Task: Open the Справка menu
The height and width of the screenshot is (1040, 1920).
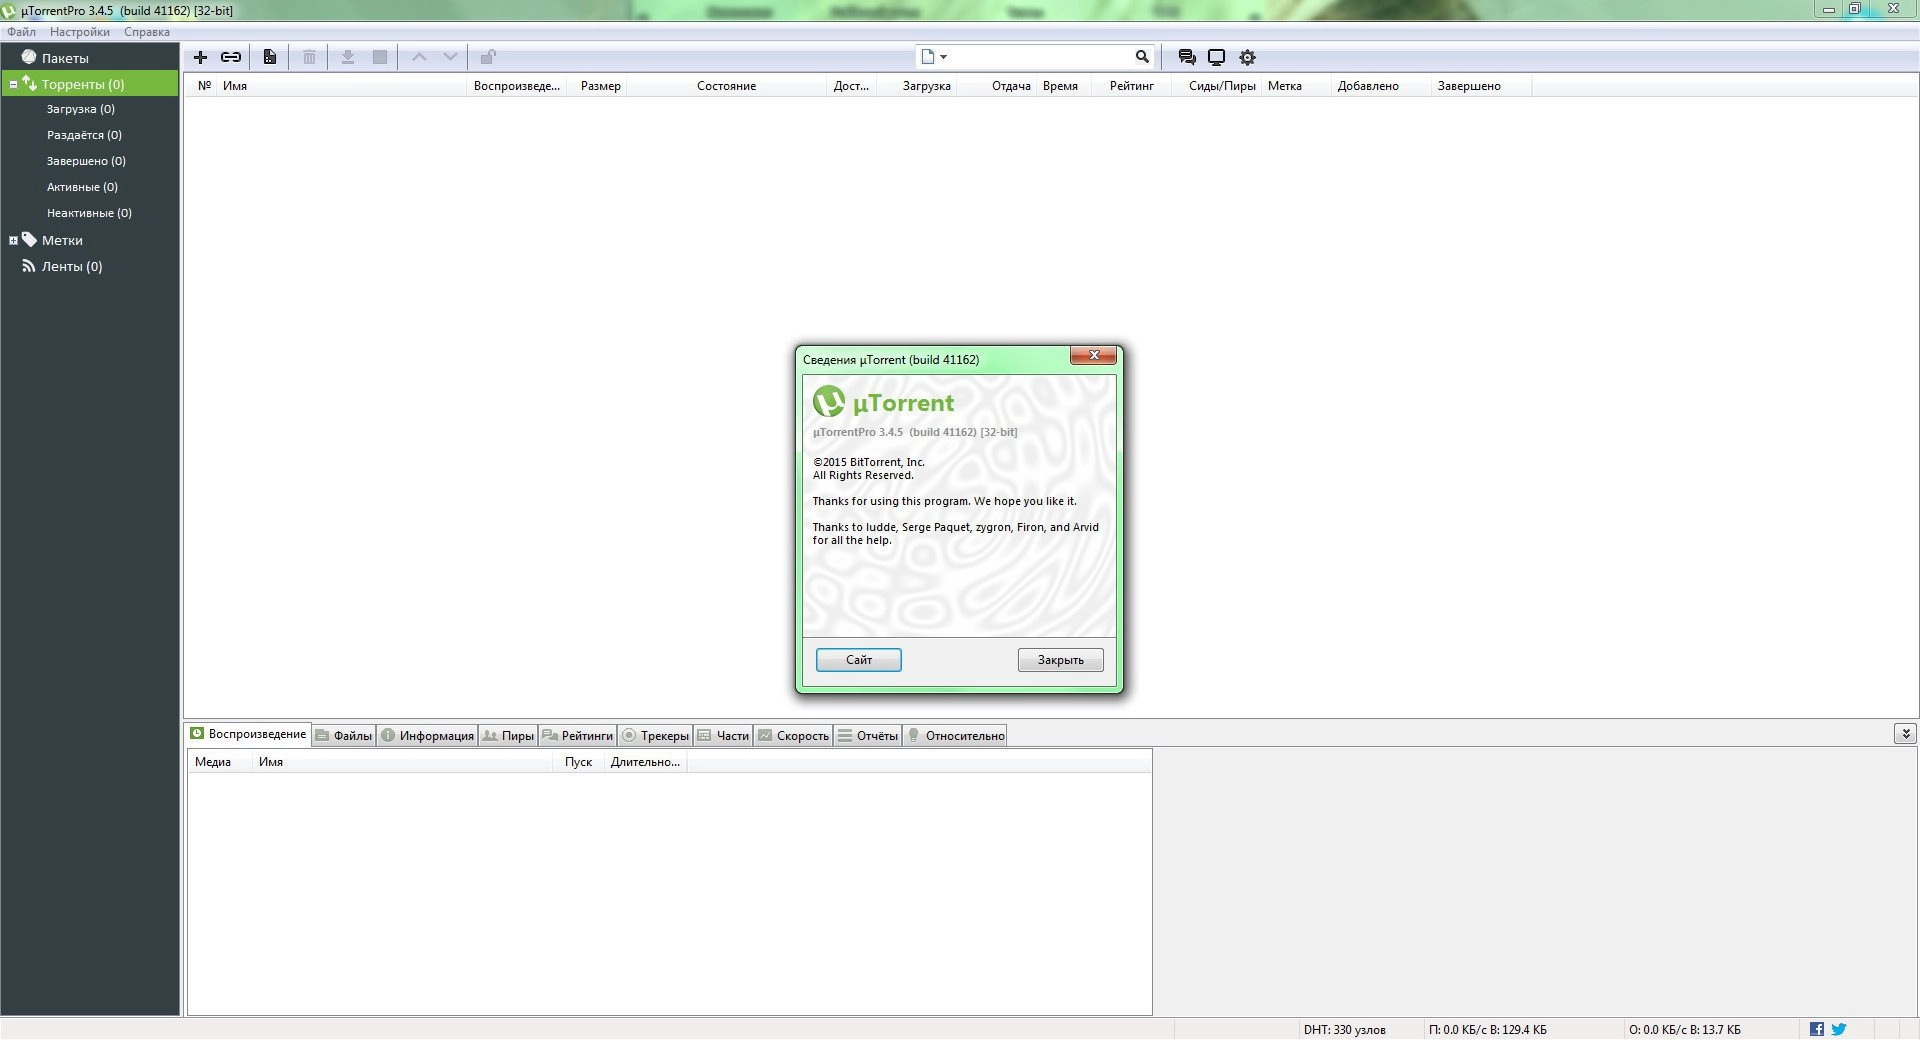Action: [x=147, y=32]
